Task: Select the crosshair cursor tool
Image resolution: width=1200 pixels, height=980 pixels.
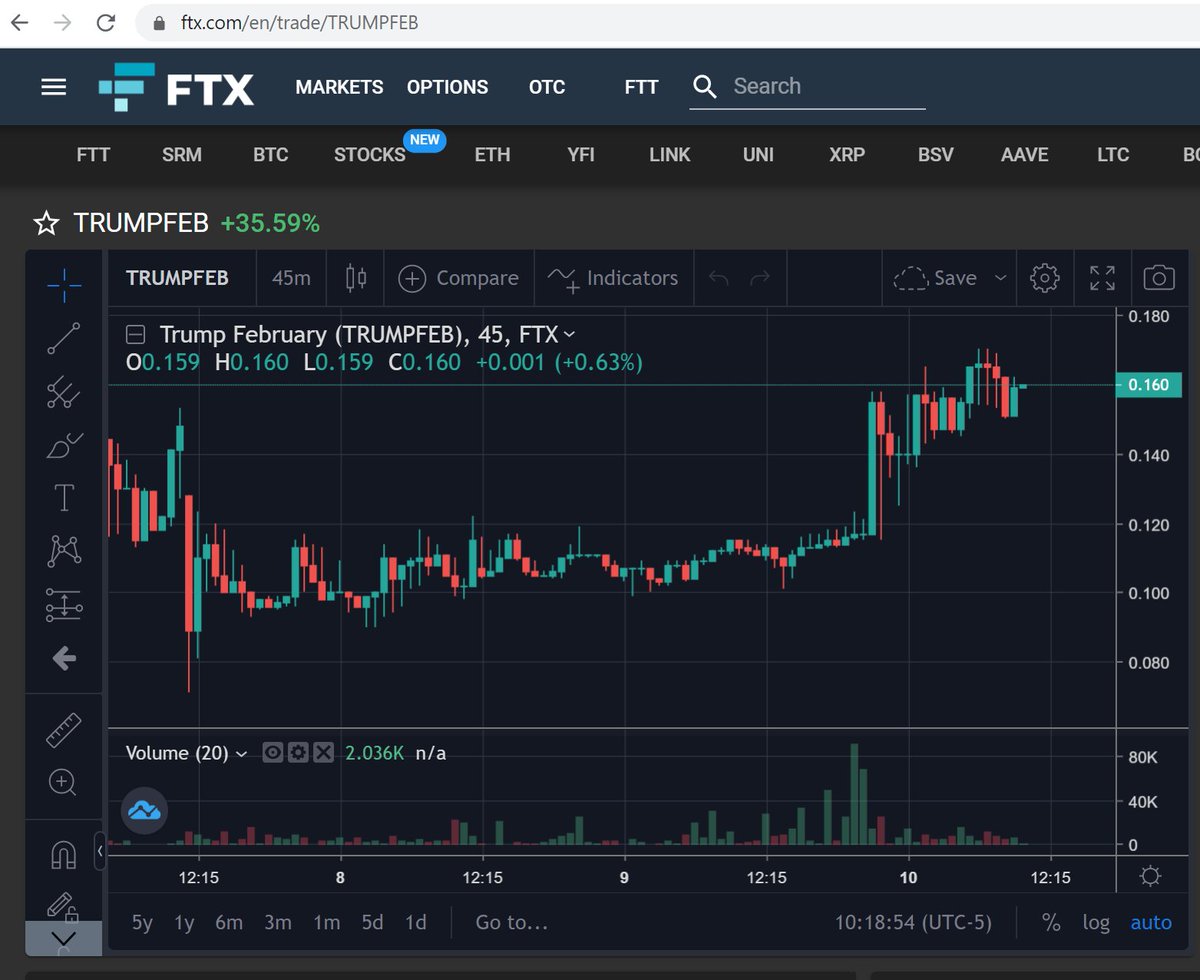Action: pos(63,286)
